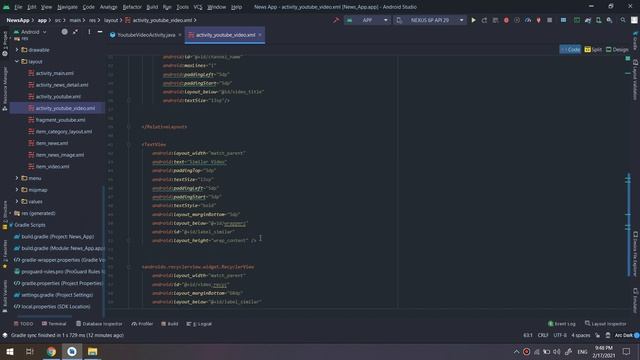Screen dimensions: 640x360
Task: Switch editor to Split view mode
Action: click(593, 49)
